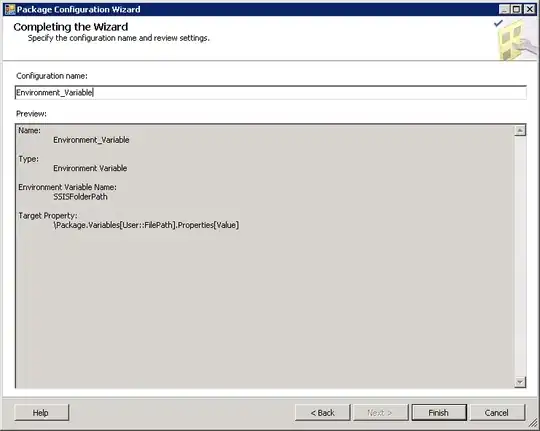Select the Target Property path text
This screenshot has width=540, height=431.
[146, 225]
